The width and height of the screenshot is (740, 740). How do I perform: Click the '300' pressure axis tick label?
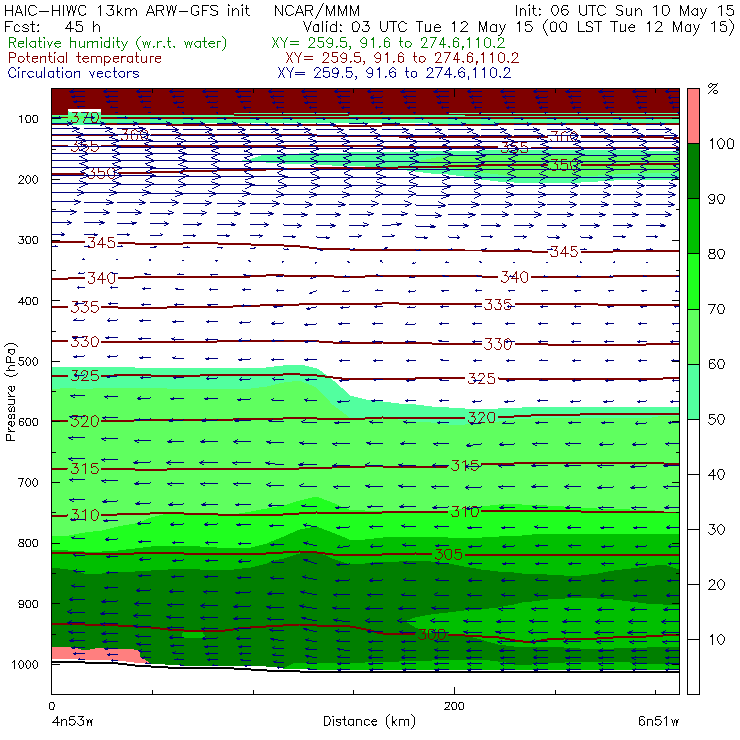[x=28, y=240]
